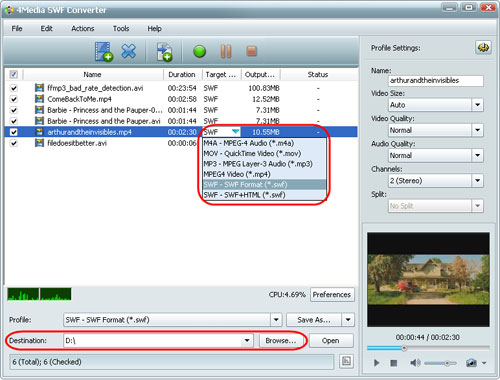This screenshot has height=380, width=500.
Task: Click the Save As... button
Action: [314, 320]
